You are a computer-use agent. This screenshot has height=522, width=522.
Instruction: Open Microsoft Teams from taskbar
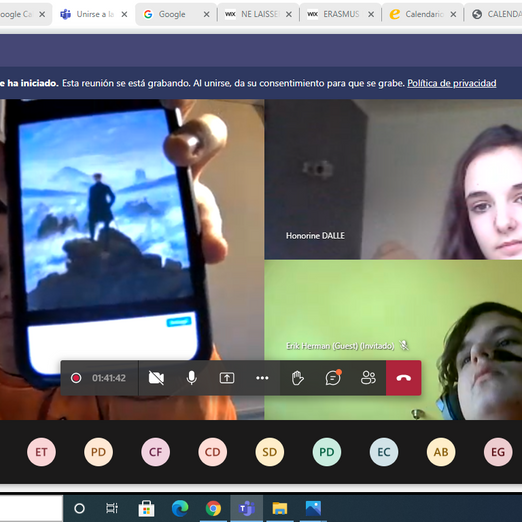pyautogui.click(x=247, y=508)
